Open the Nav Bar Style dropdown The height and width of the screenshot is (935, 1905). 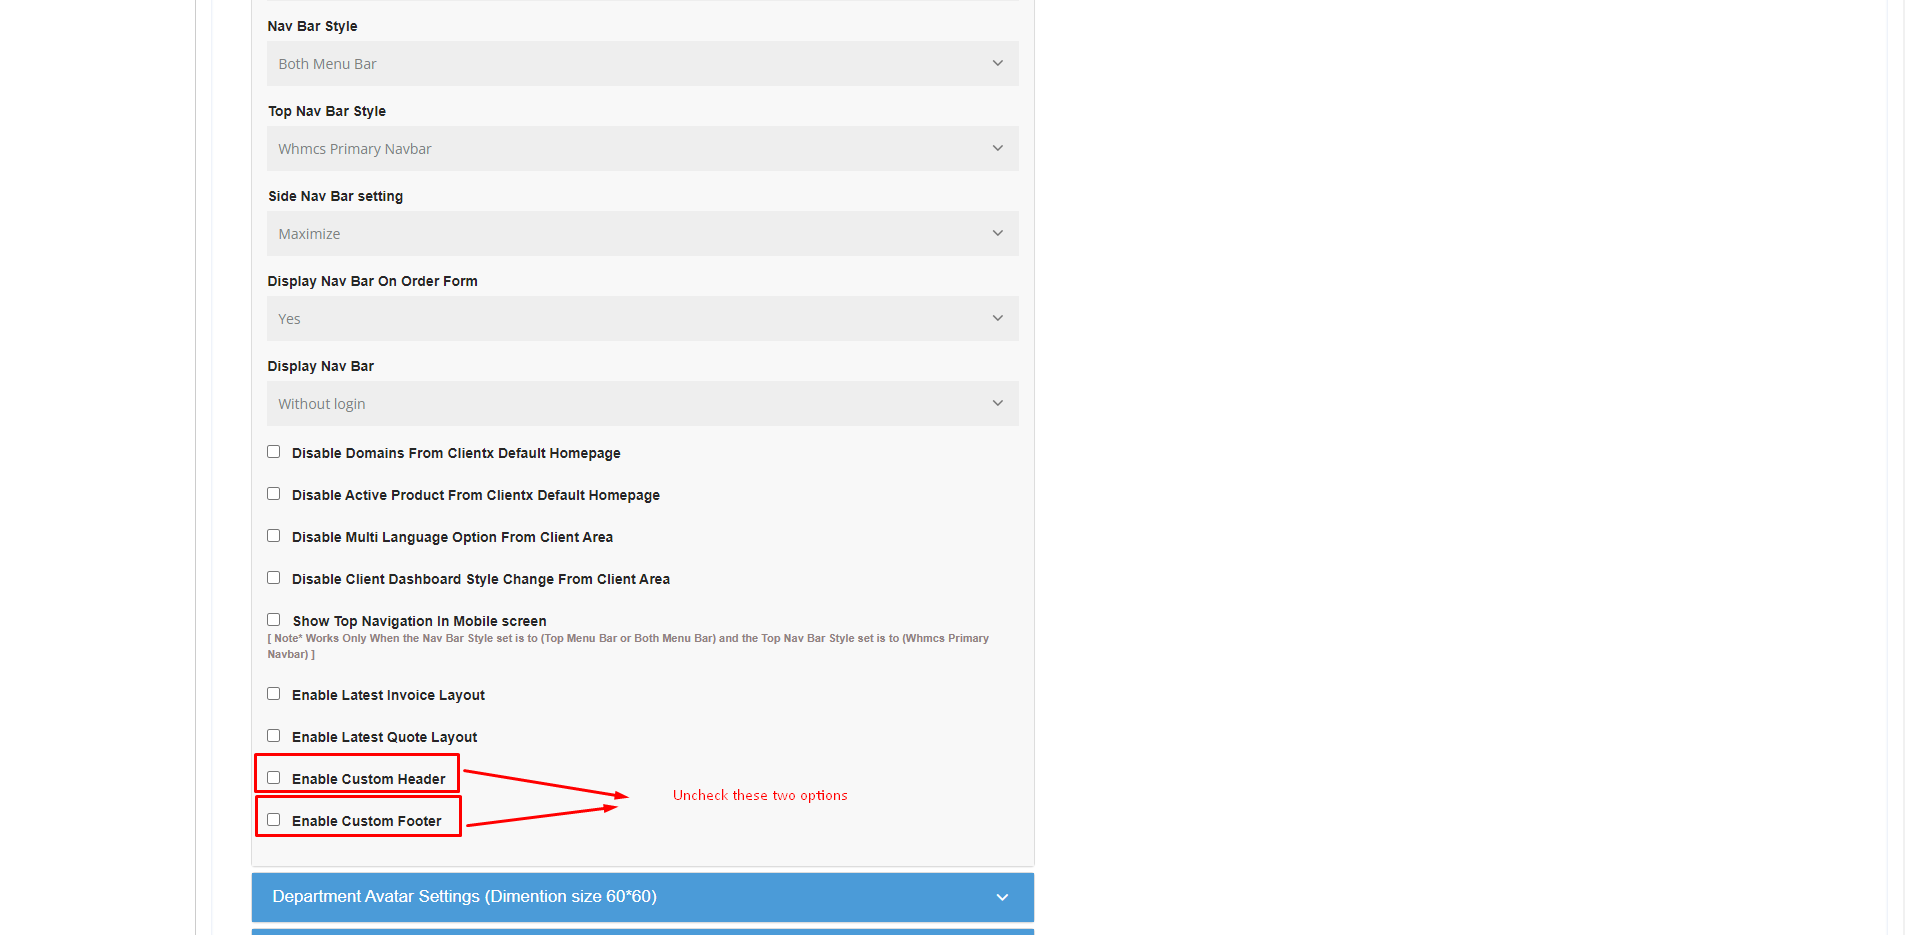(x=641, y=64)
